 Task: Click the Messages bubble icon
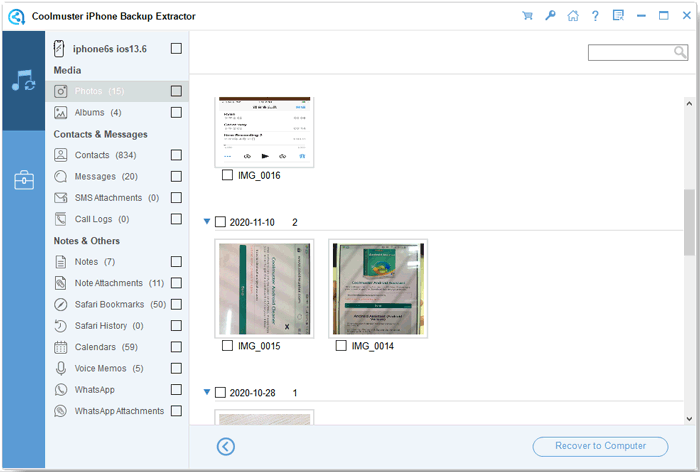pos(61,176)
